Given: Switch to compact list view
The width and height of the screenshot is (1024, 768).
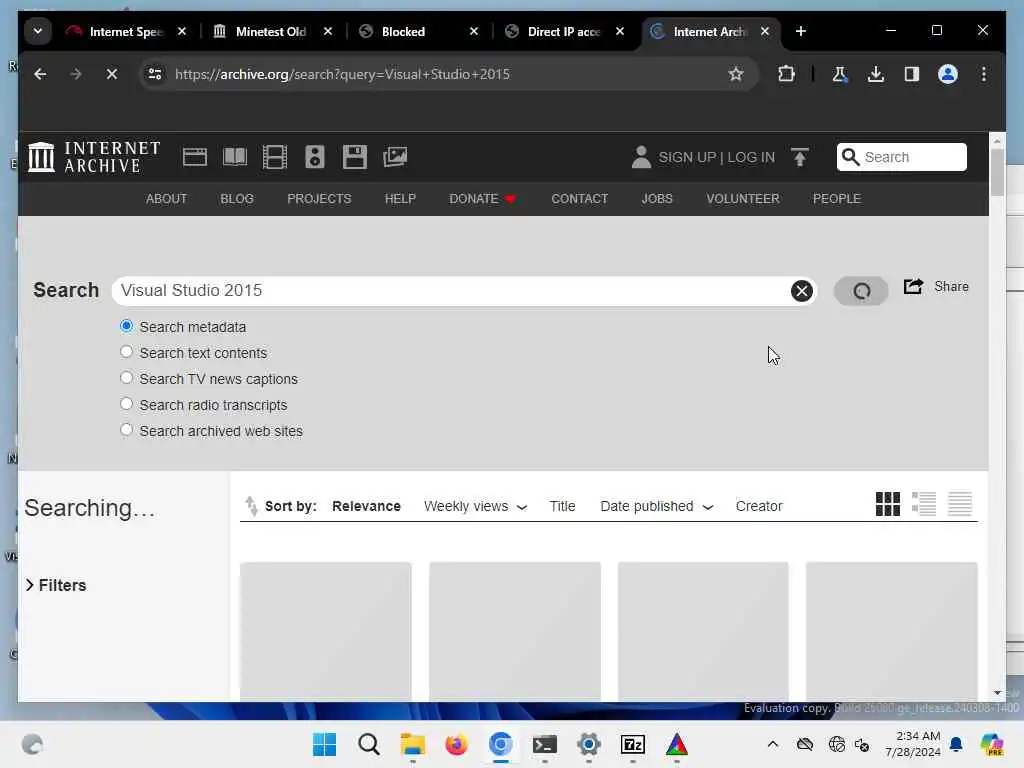Looking at the screenshot, I should (x=960, y=504).
